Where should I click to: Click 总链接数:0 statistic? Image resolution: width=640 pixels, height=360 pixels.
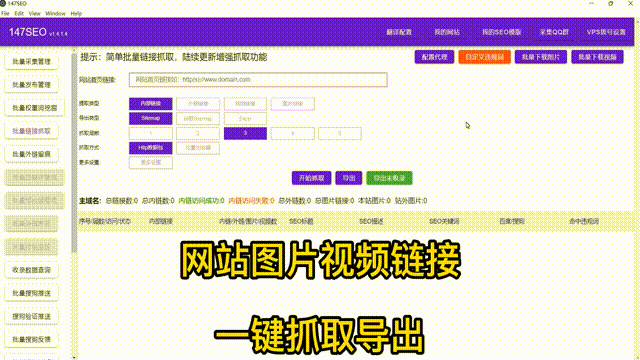(122, 201)
